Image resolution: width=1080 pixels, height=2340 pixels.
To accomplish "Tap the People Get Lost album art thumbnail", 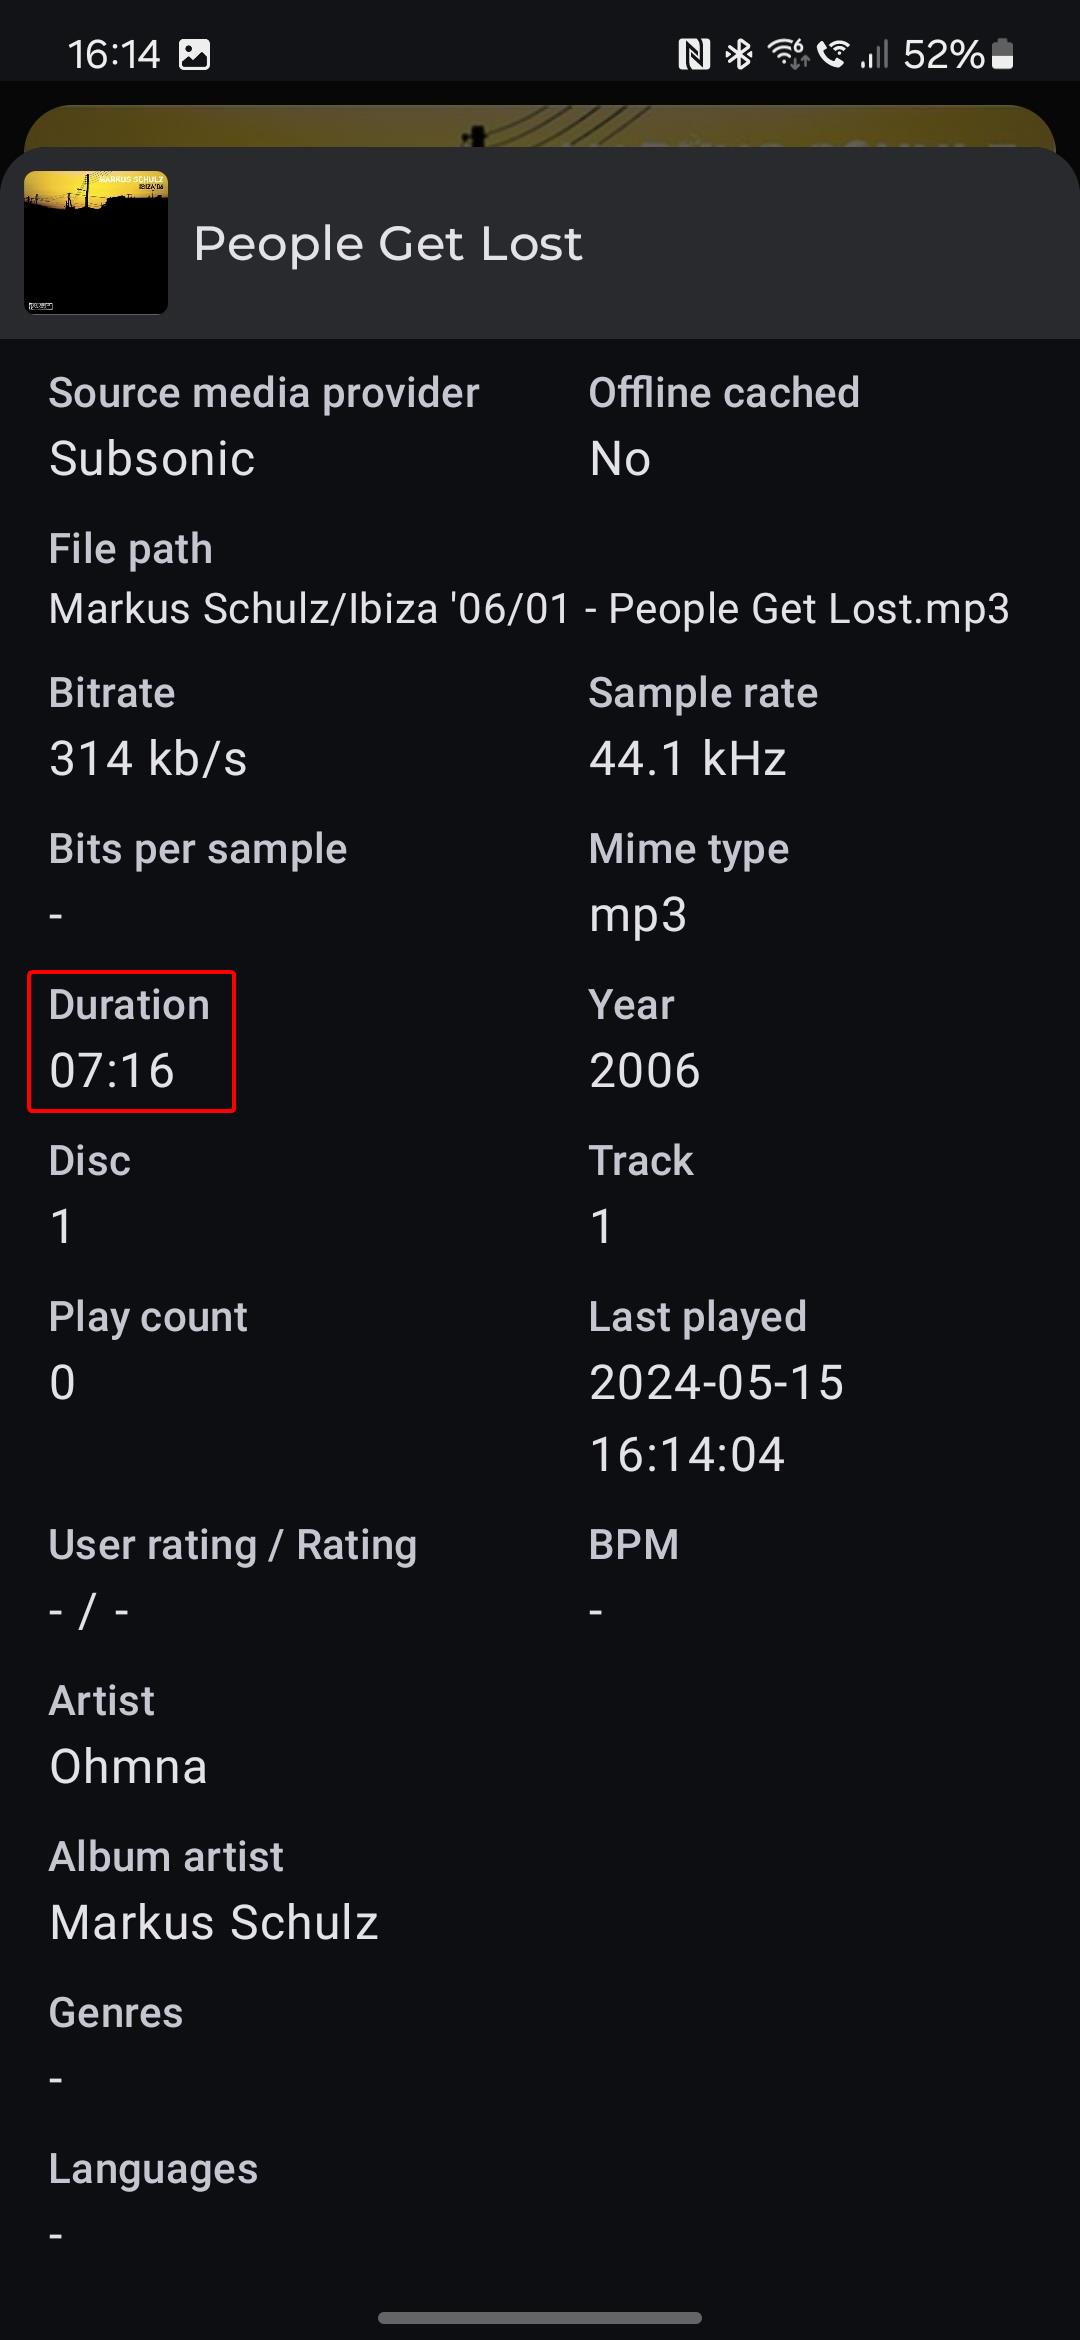I will [96, 243].
